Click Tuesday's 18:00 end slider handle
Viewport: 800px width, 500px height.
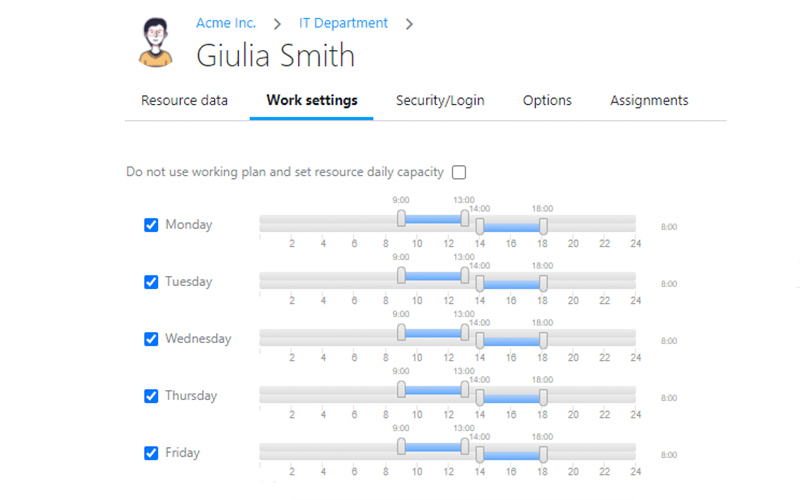coord(543,284)
